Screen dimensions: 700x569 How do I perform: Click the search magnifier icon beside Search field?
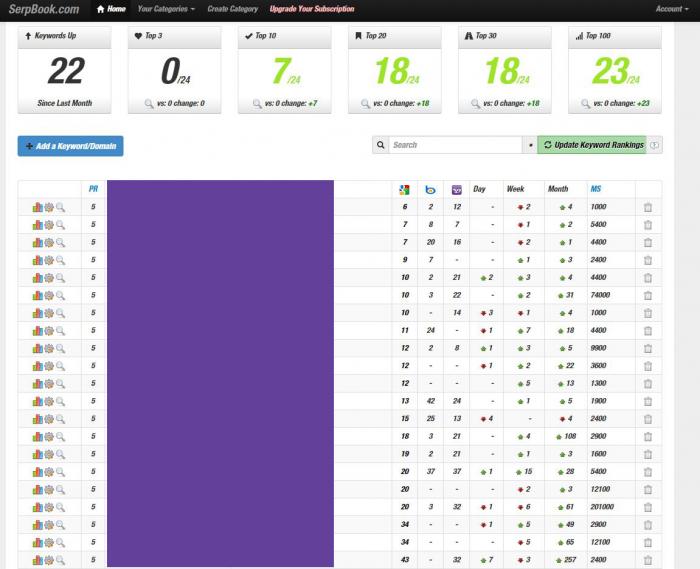[x=380, y=145]
